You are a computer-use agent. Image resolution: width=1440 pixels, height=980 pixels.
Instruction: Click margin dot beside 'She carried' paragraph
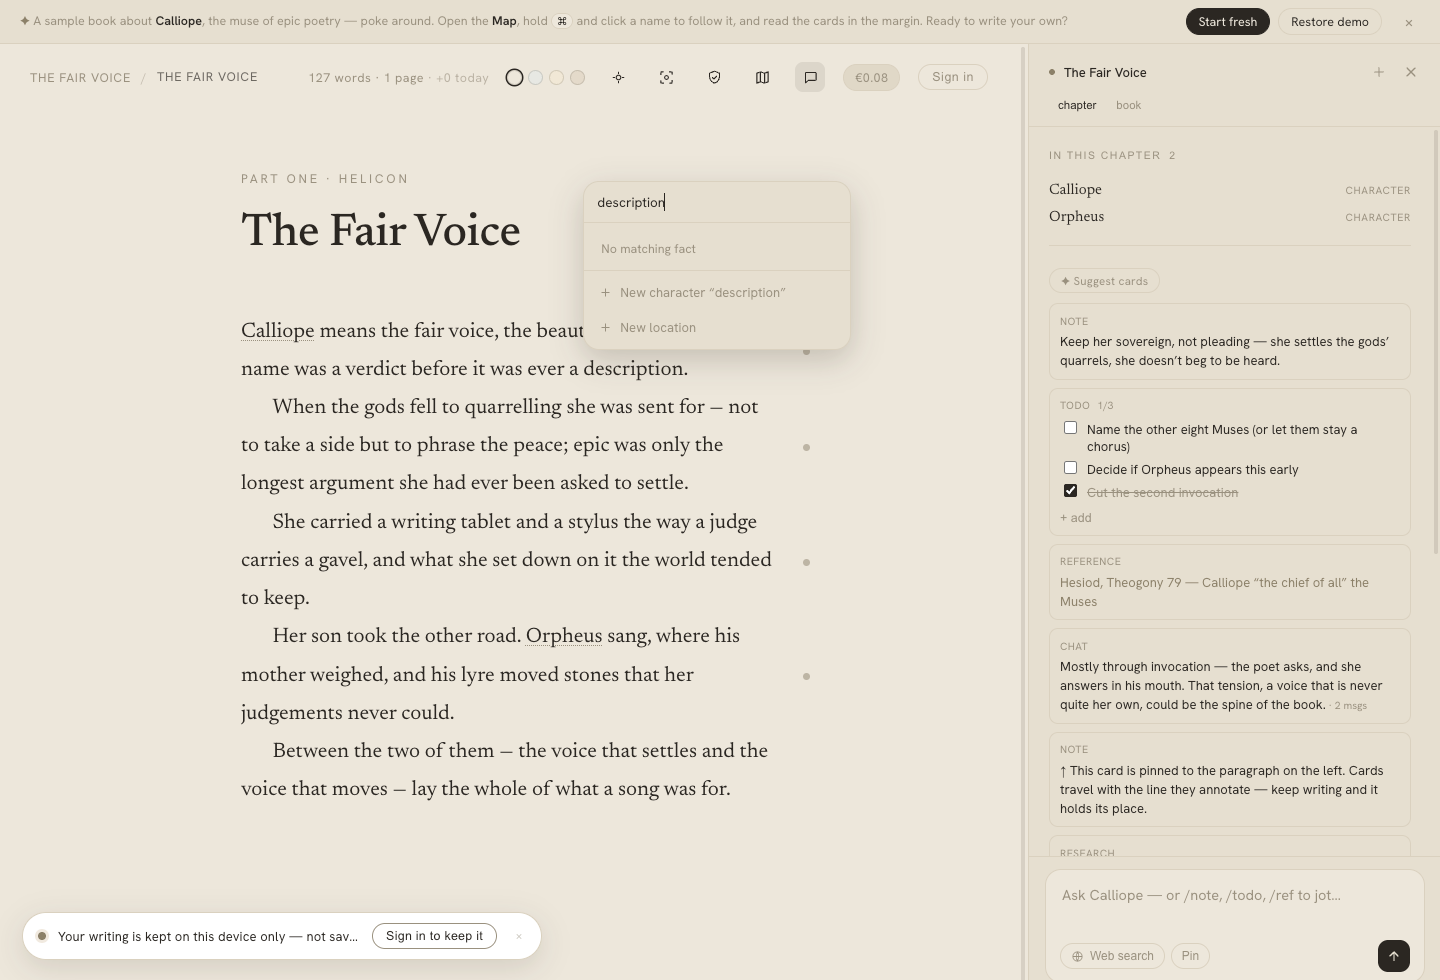807,562
